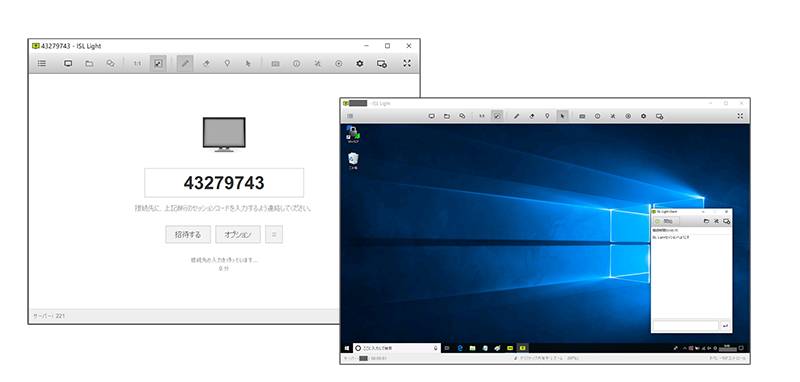Screen dimensions: 800x382
Task: Click info circle icon in waiting window
Action: (x=296, y=64)
